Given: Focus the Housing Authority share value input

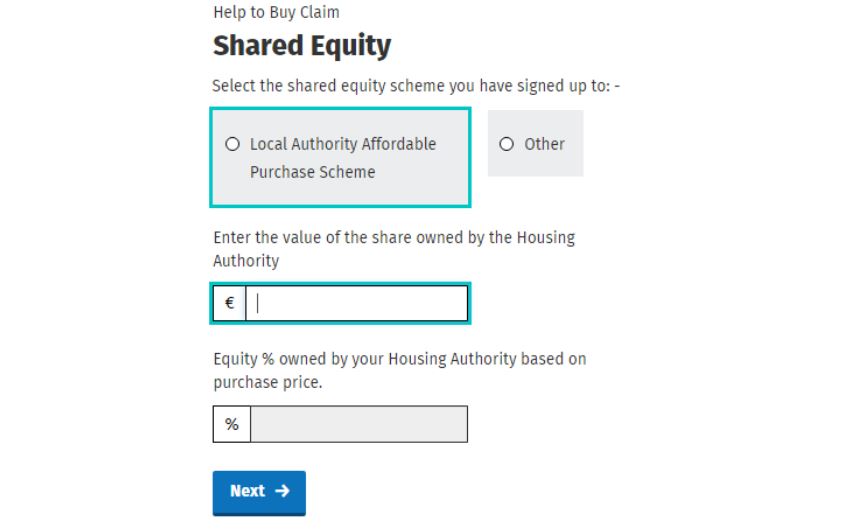Looking at the screenshot, I should pyautogui.click(x=356, y=304).
